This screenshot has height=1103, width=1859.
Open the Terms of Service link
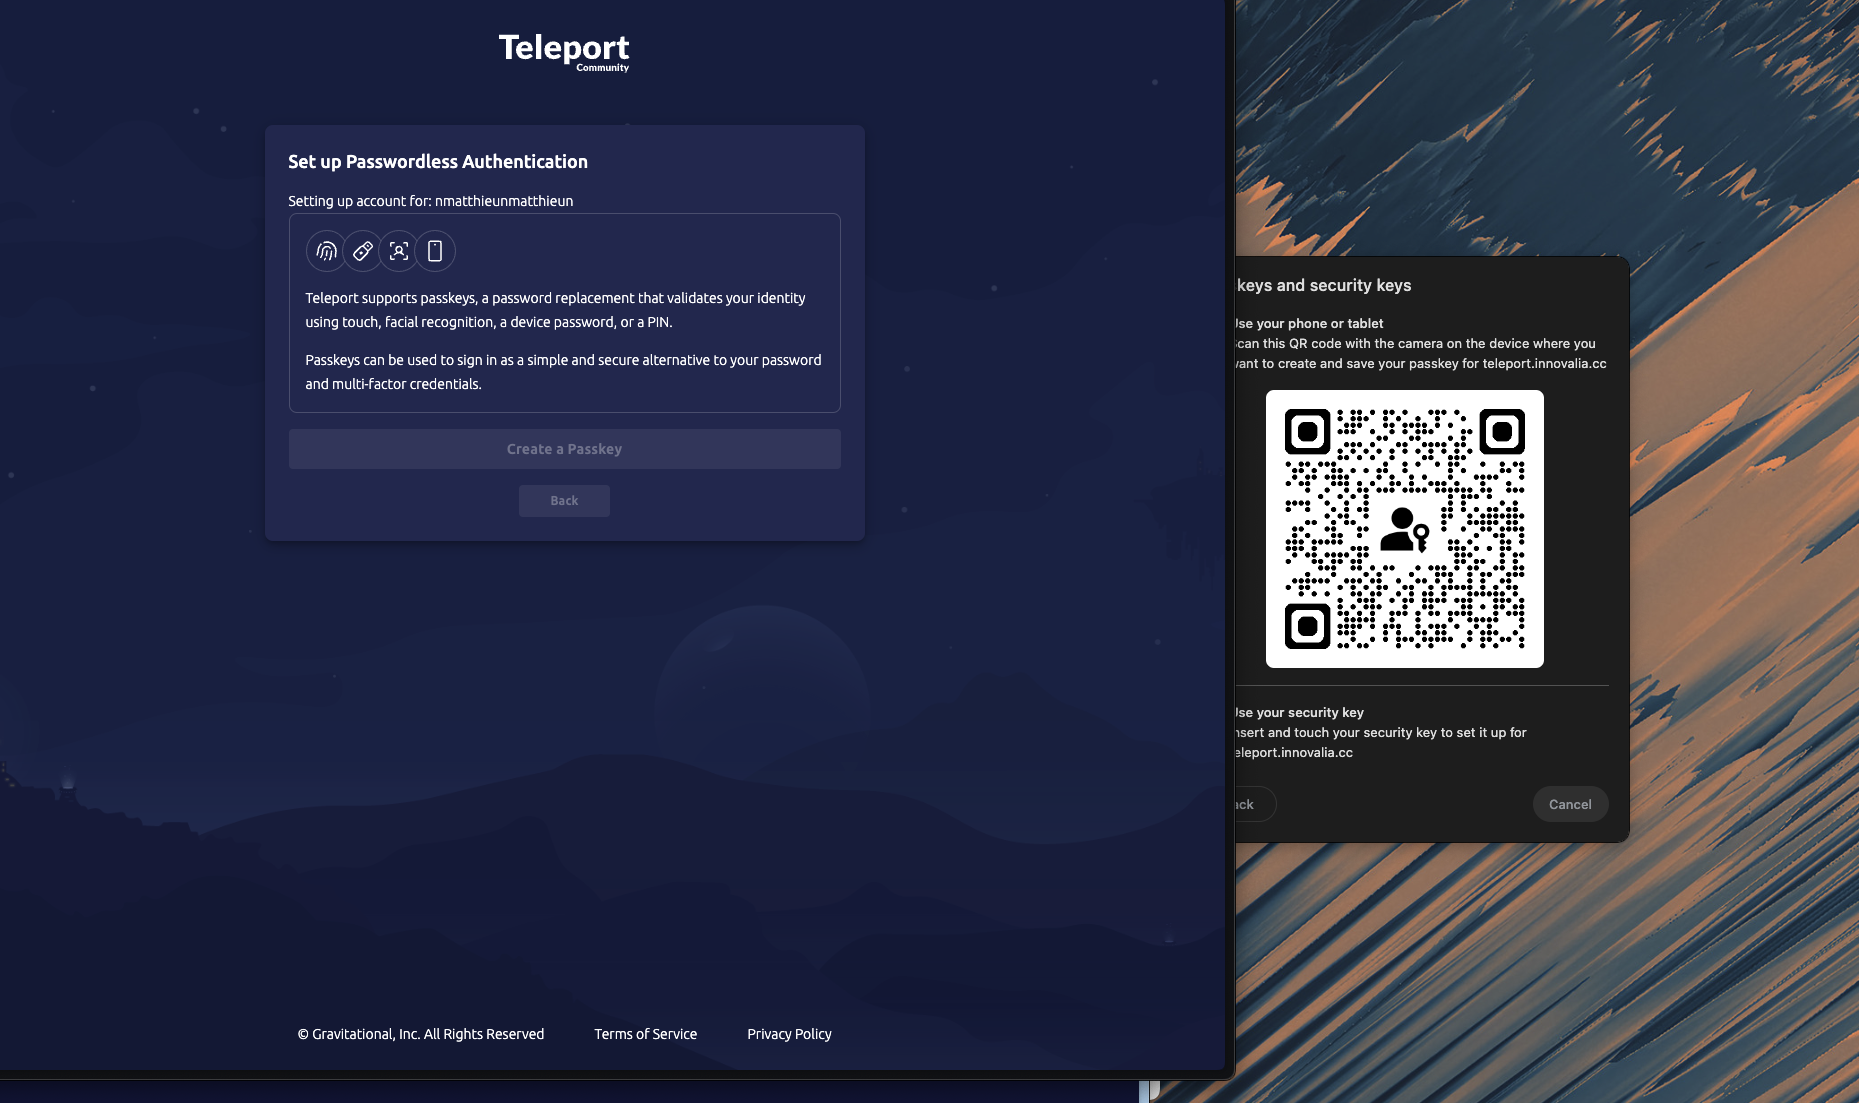(x=645, y=1033)
